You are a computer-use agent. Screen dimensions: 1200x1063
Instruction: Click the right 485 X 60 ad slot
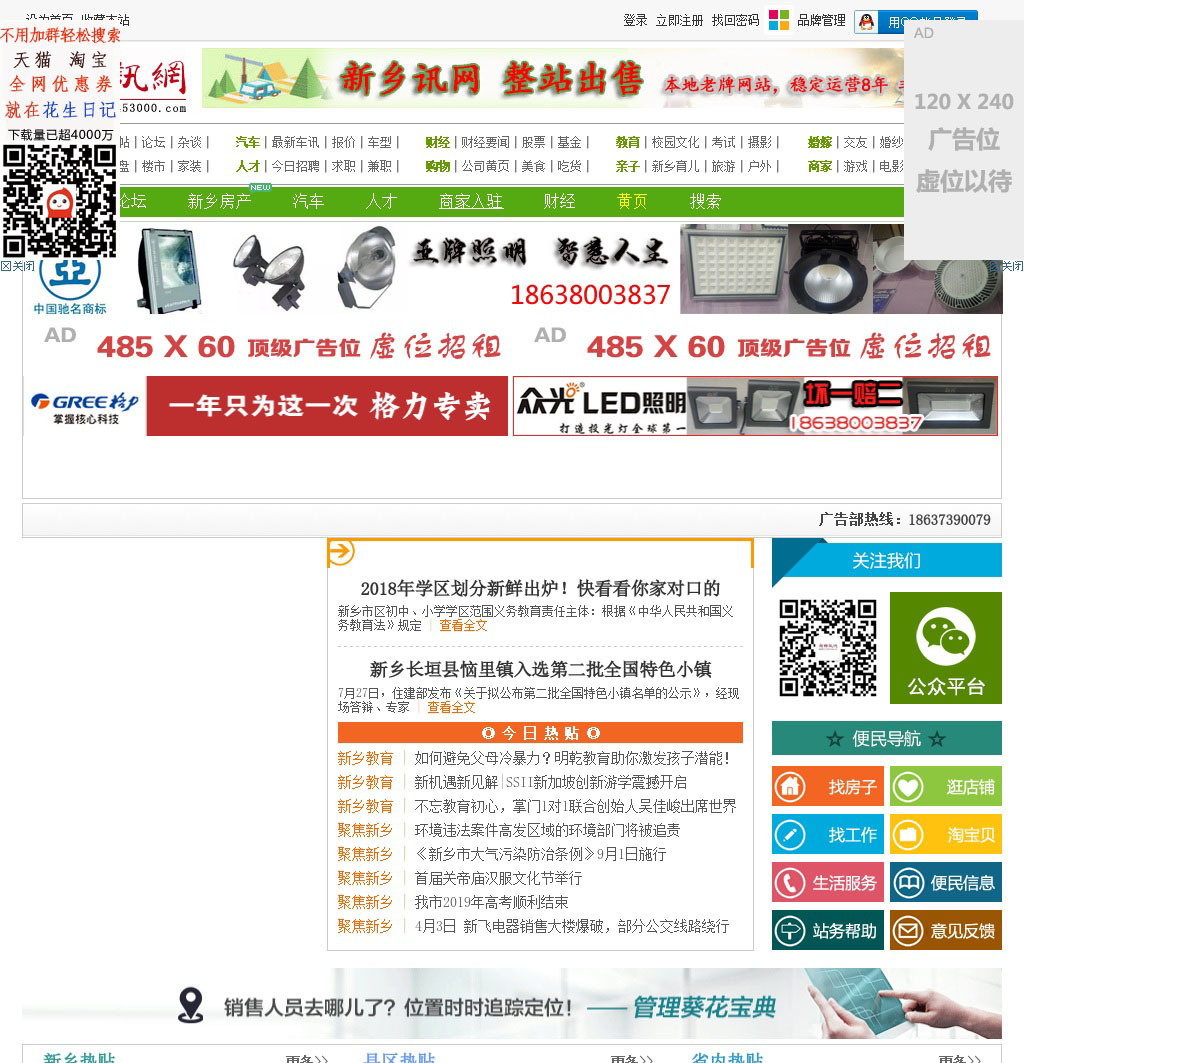757,345
